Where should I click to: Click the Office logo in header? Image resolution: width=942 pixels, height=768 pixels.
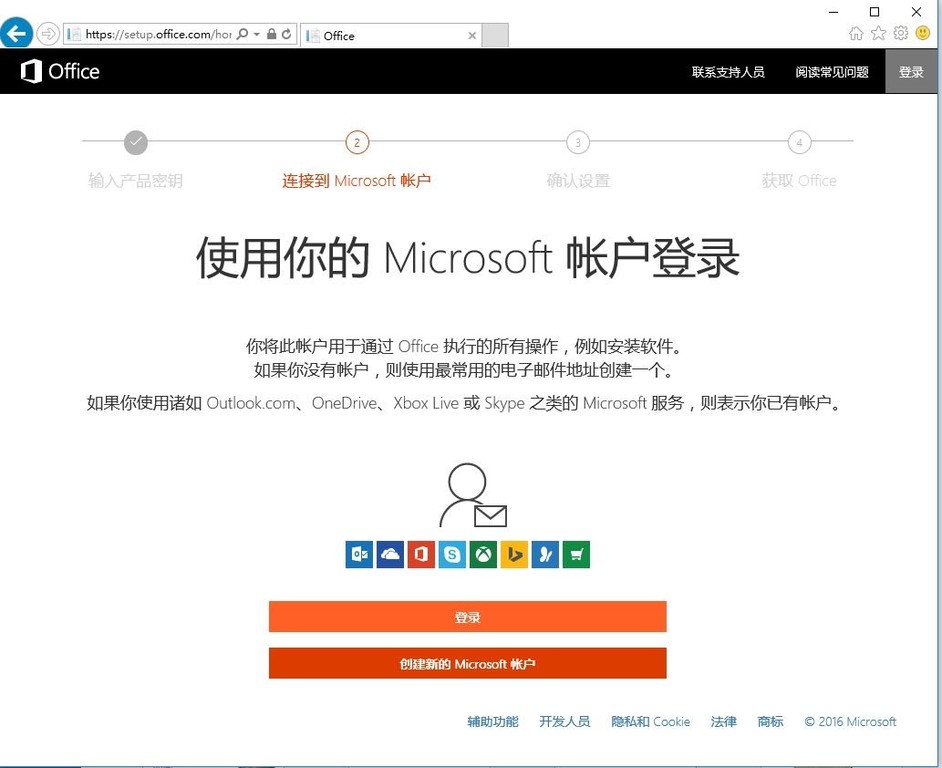pyautogui.click(x=60, y=72)
